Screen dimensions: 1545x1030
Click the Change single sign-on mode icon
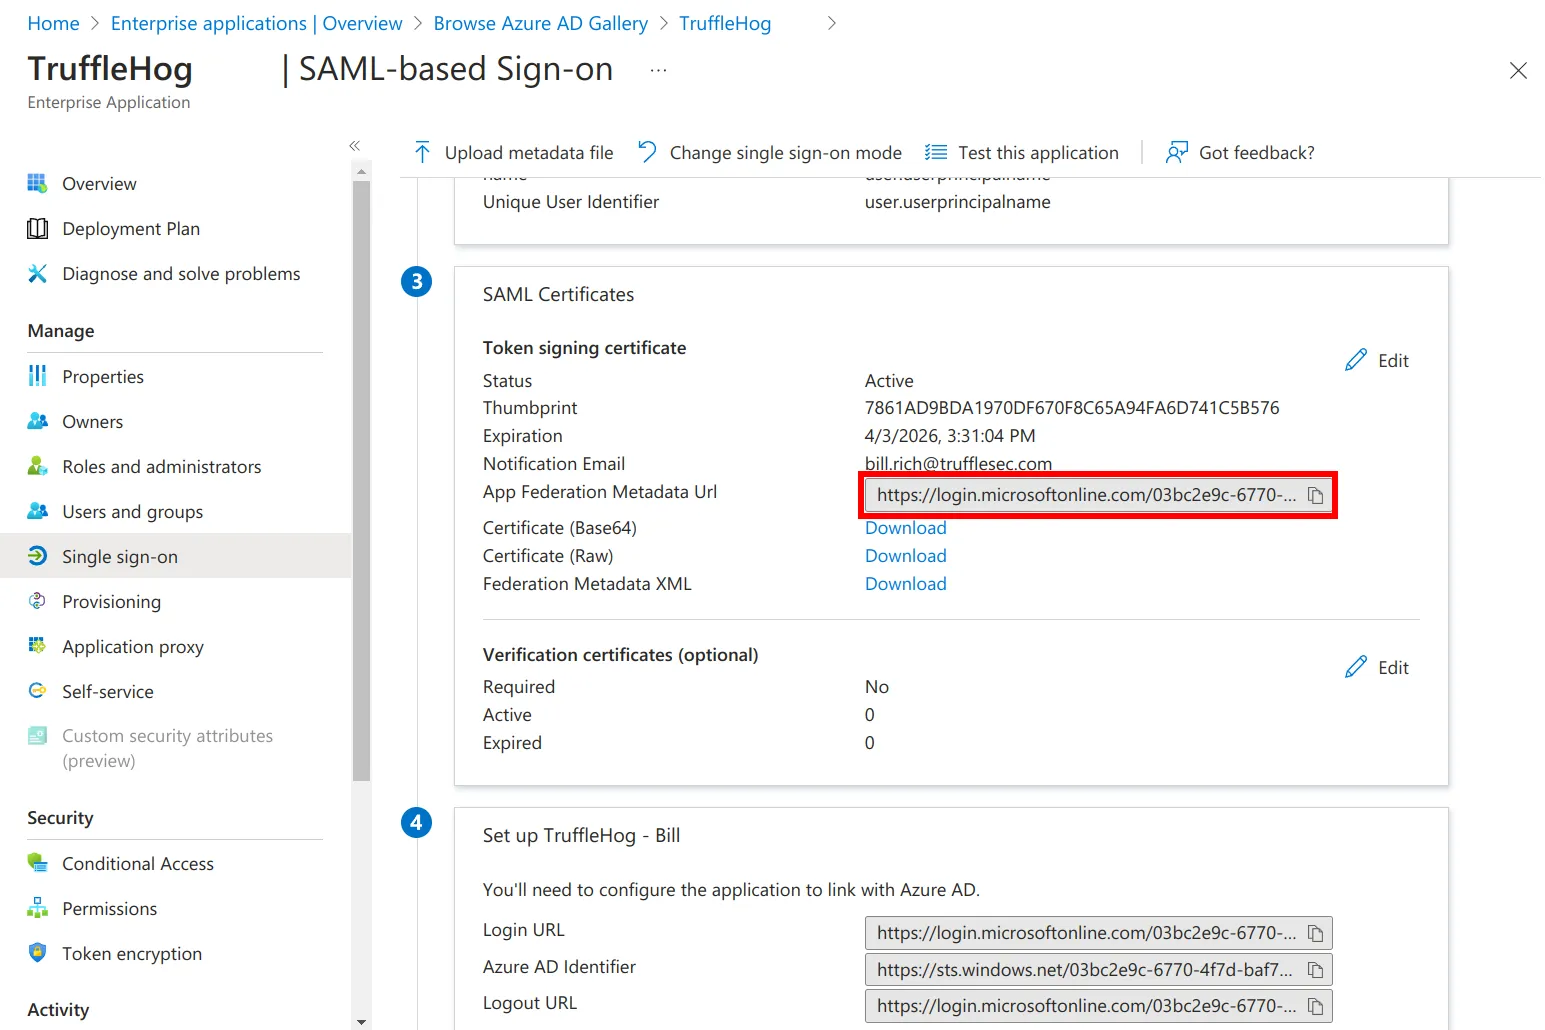(647, 152)
